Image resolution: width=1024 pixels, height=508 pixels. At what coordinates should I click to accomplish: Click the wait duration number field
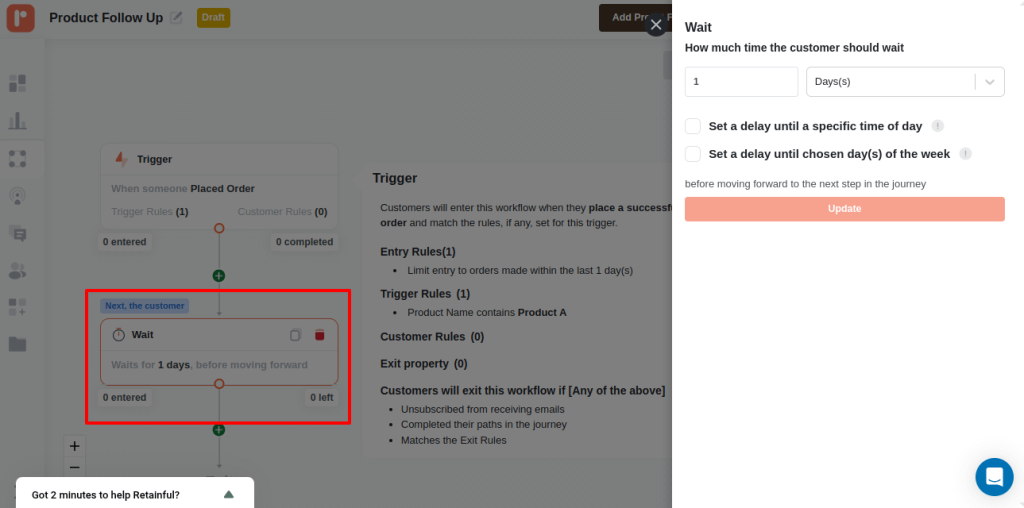[x=740, y=82]
